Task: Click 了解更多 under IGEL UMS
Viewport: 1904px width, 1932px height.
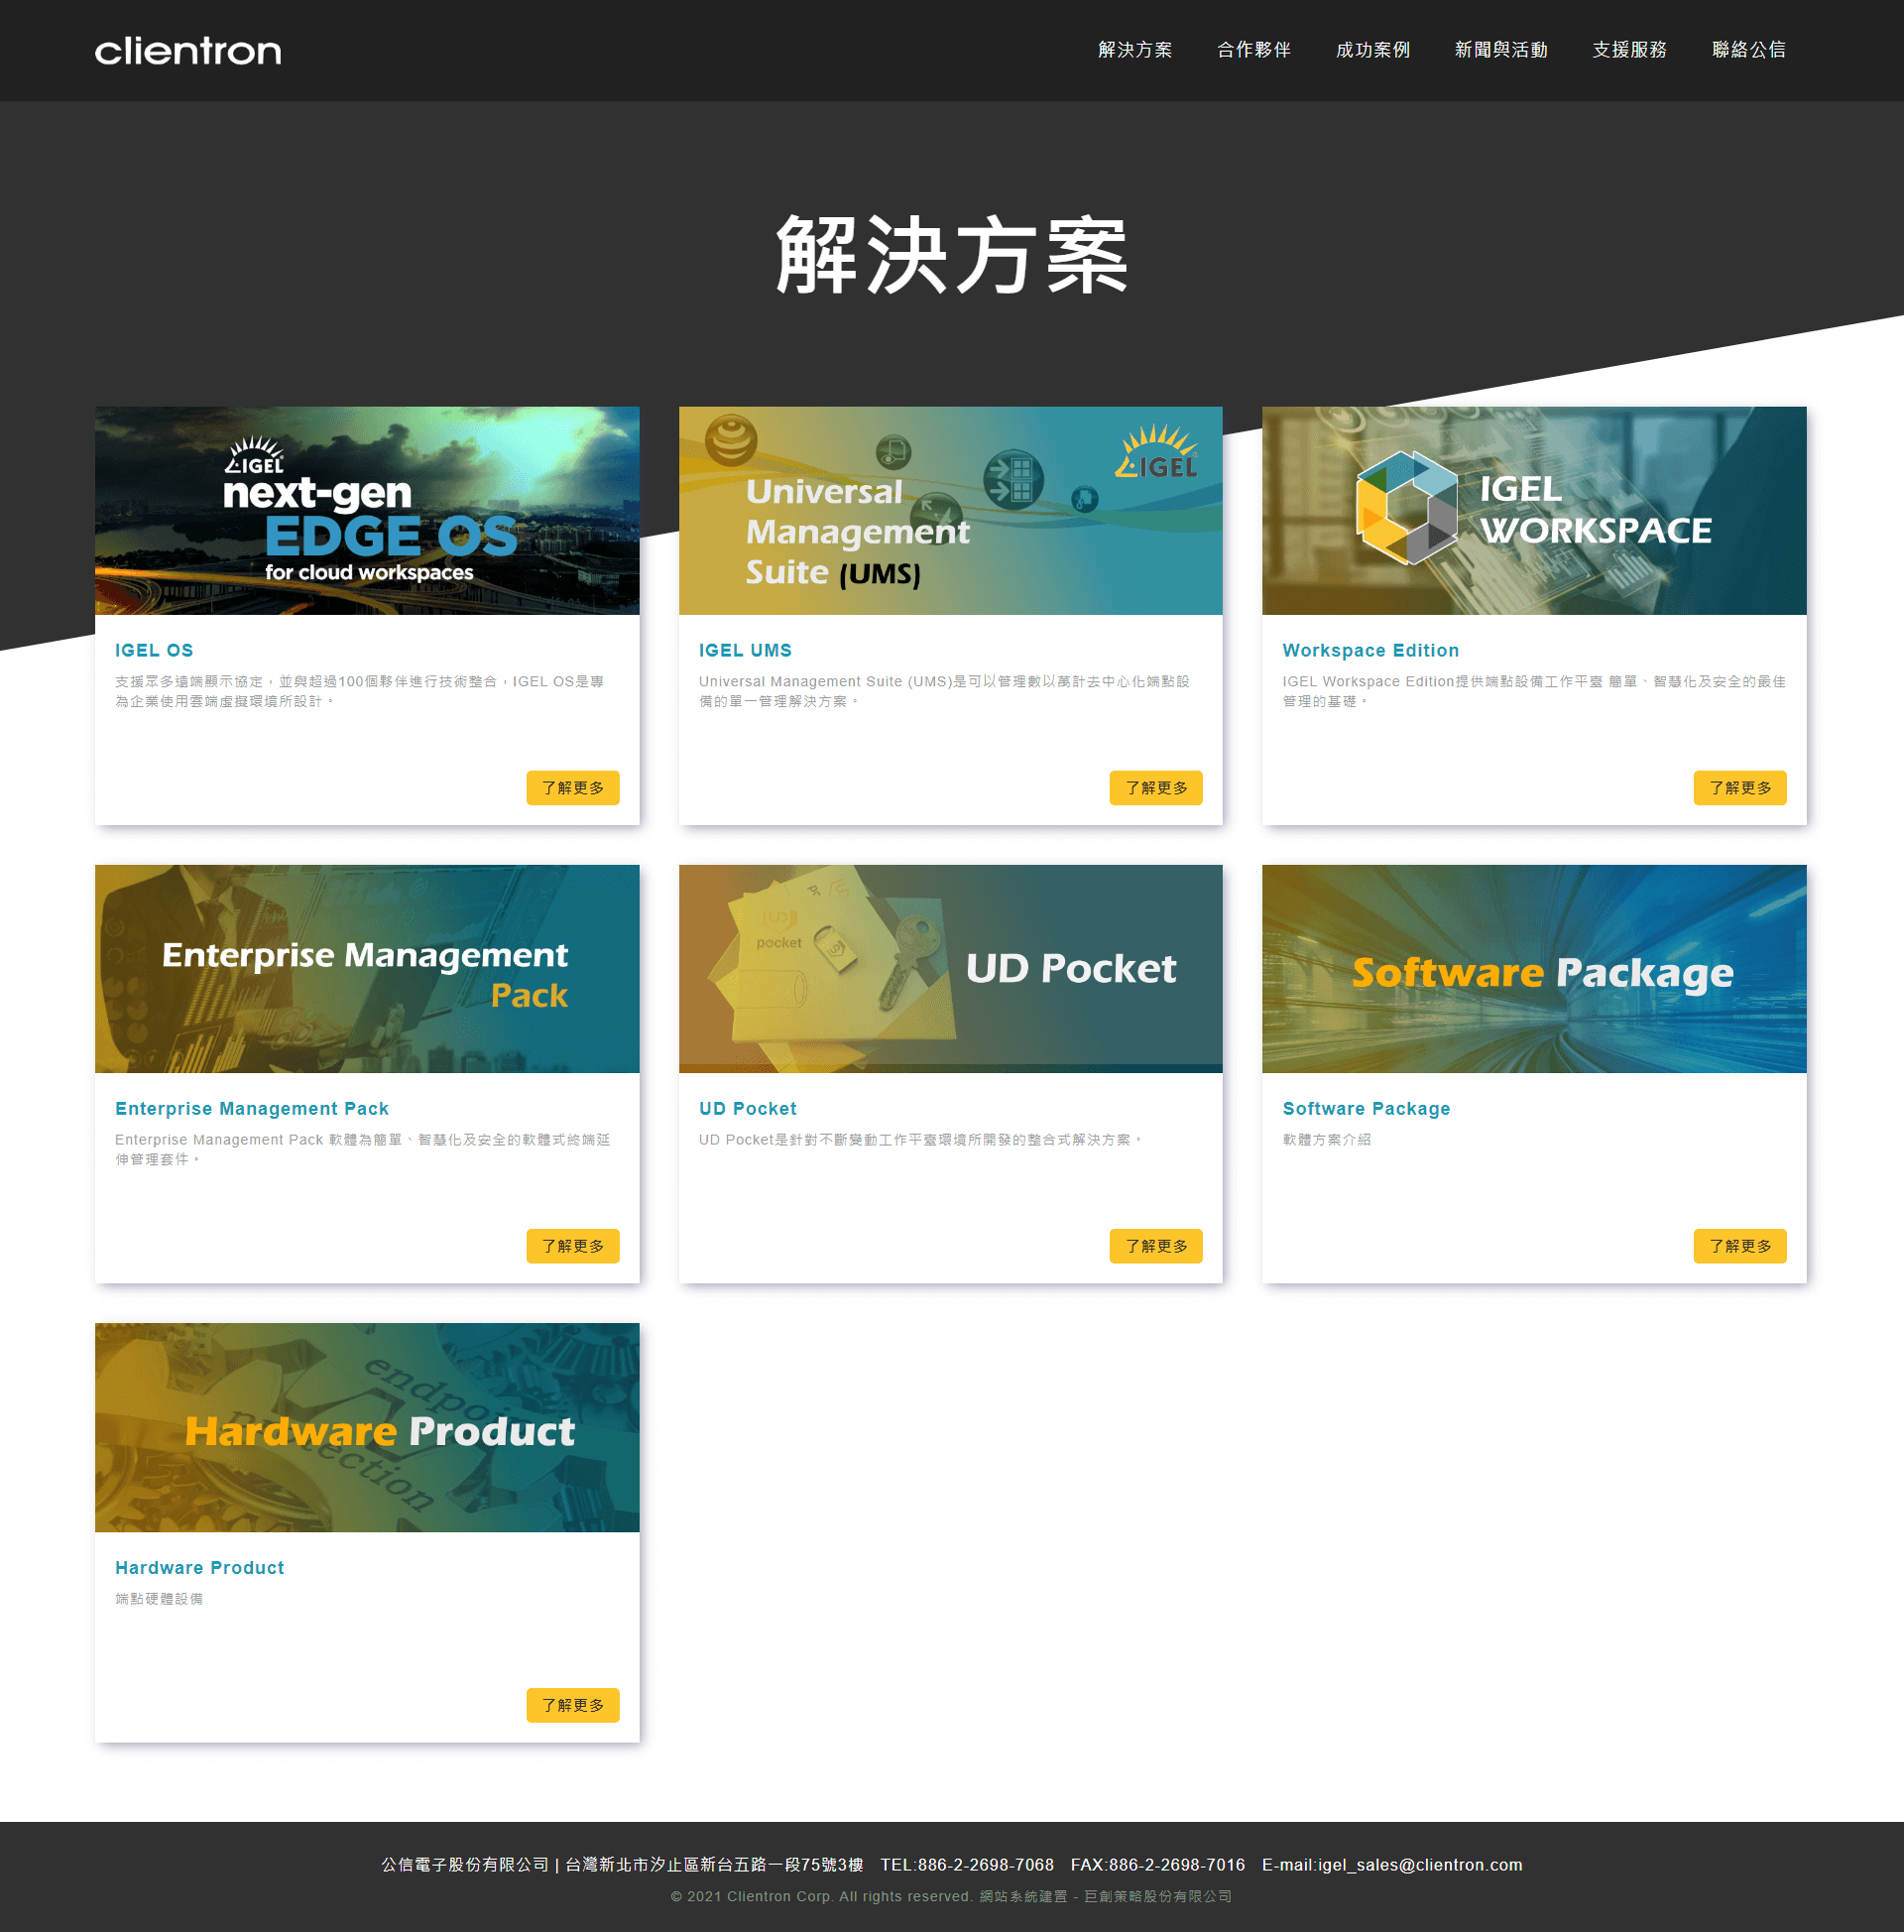Action: (x=1156, y=788)
